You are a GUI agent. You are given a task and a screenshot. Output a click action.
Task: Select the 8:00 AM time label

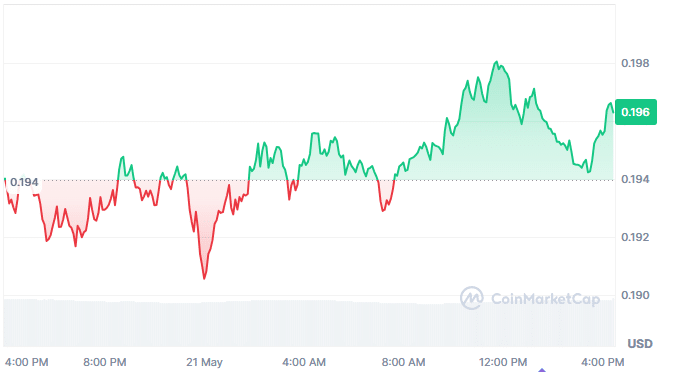click(x=404, y=362)
